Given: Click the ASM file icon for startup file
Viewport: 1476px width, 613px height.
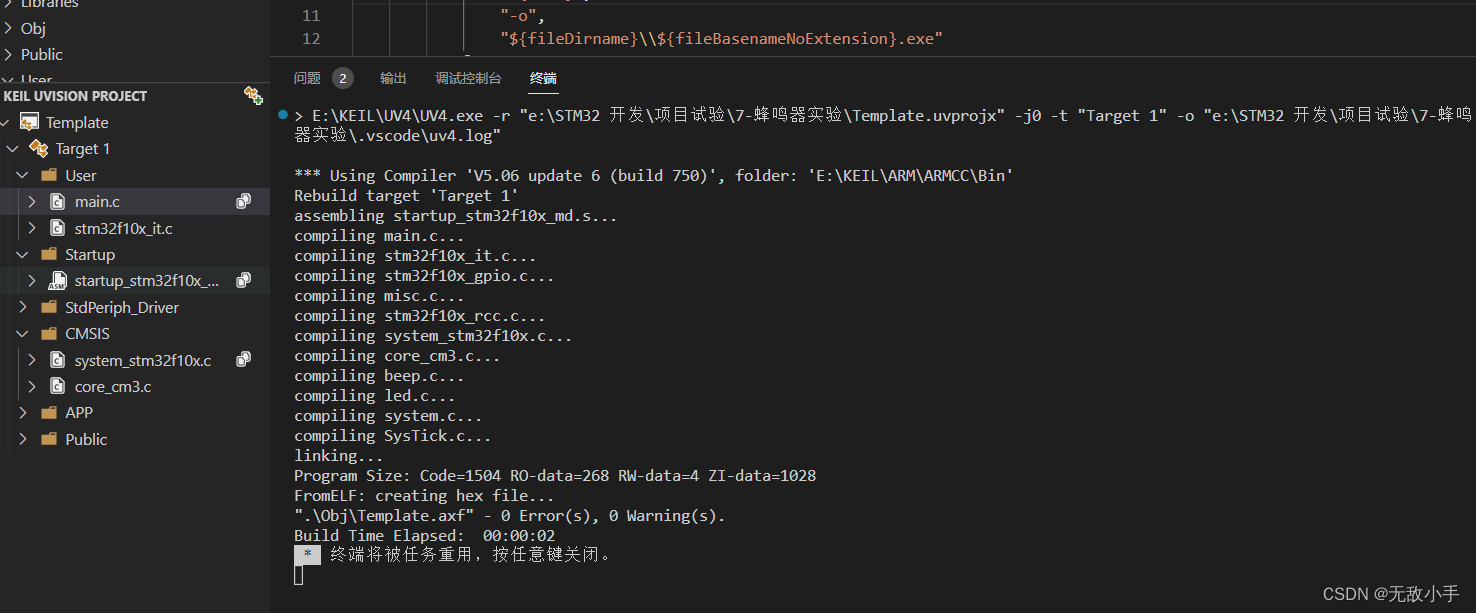Looking at the screenshot, I should [58, 281].
